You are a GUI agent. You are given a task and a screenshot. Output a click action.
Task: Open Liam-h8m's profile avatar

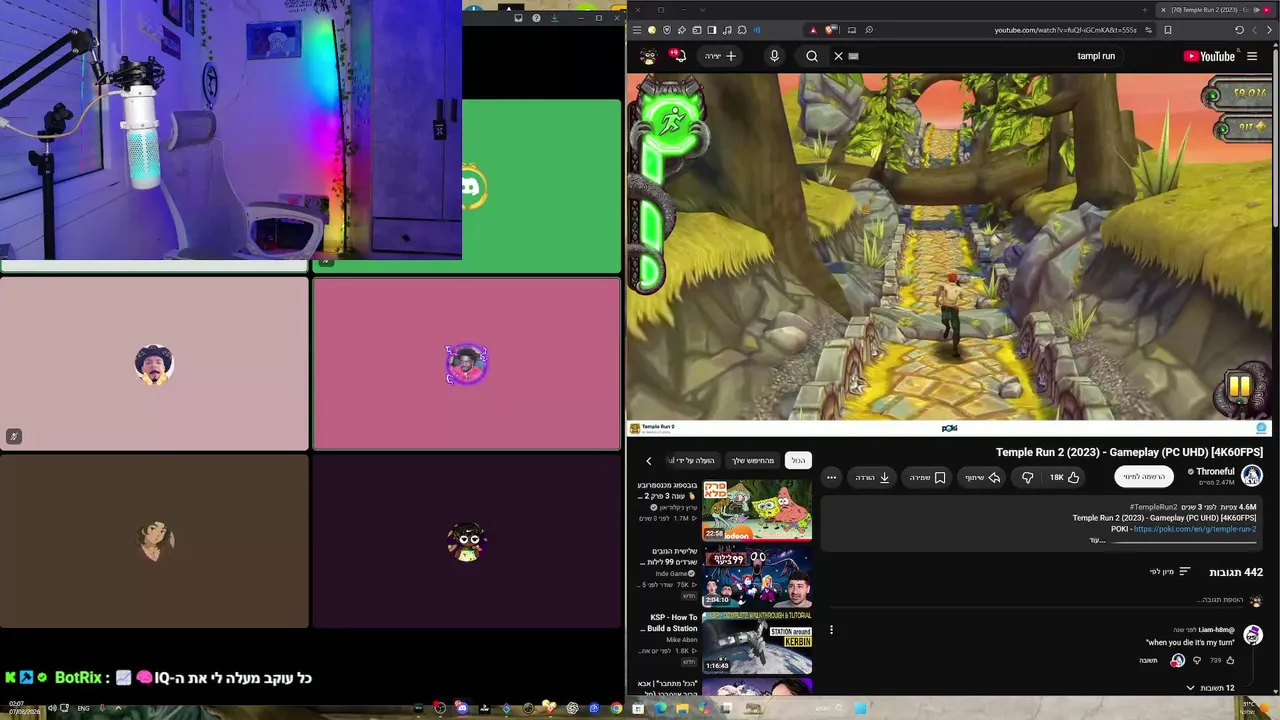coord(1252,636)
